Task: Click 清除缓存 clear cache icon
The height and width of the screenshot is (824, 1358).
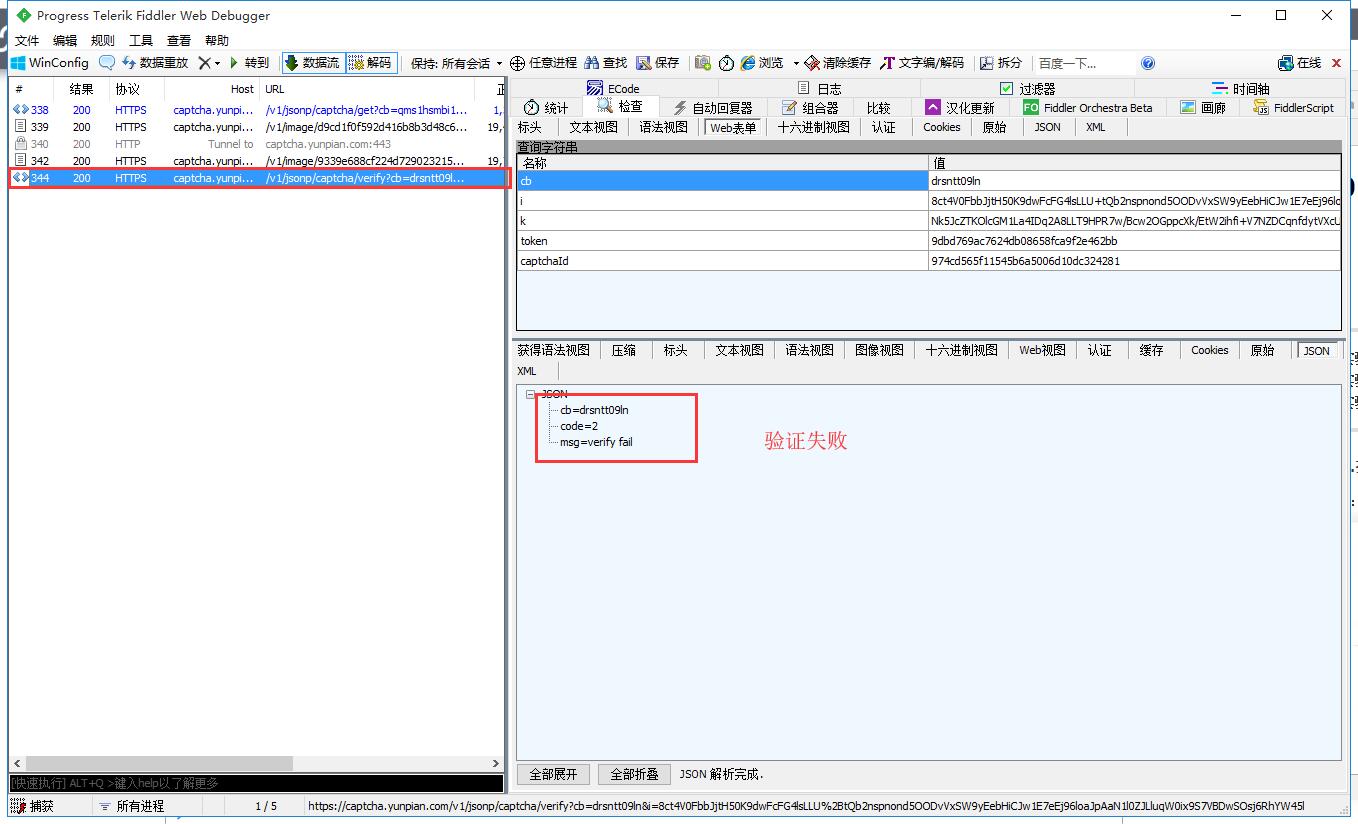Action: [838, 63]
